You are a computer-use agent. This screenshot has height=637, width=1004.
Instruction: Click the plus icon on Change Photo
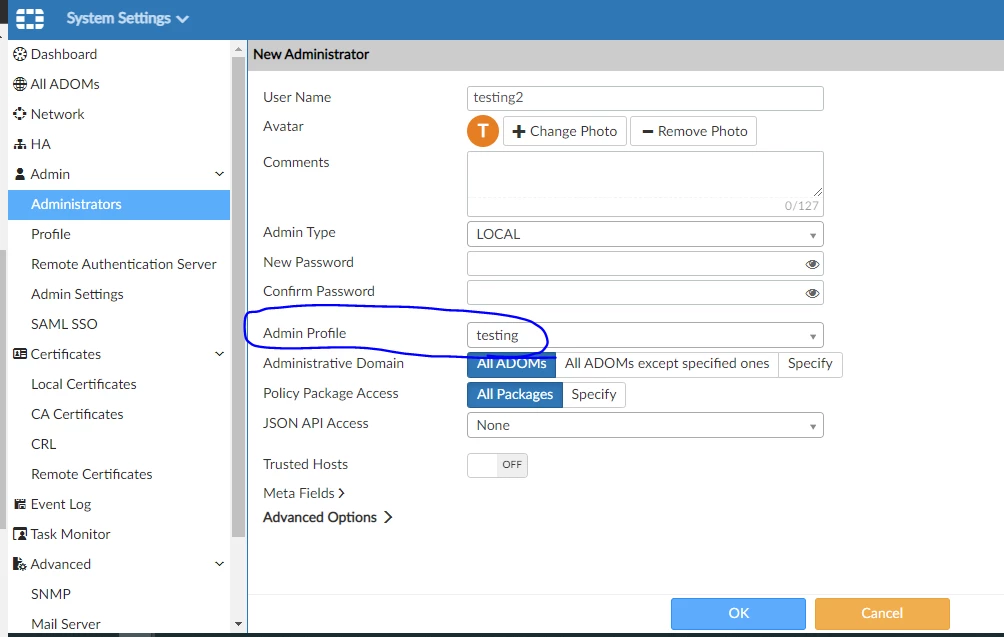(519, 131)
